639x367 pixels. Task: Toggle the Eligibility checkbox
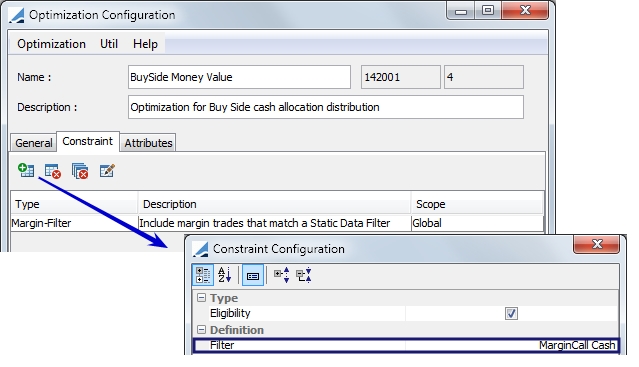pyautogui.click(x=511, y=313)
